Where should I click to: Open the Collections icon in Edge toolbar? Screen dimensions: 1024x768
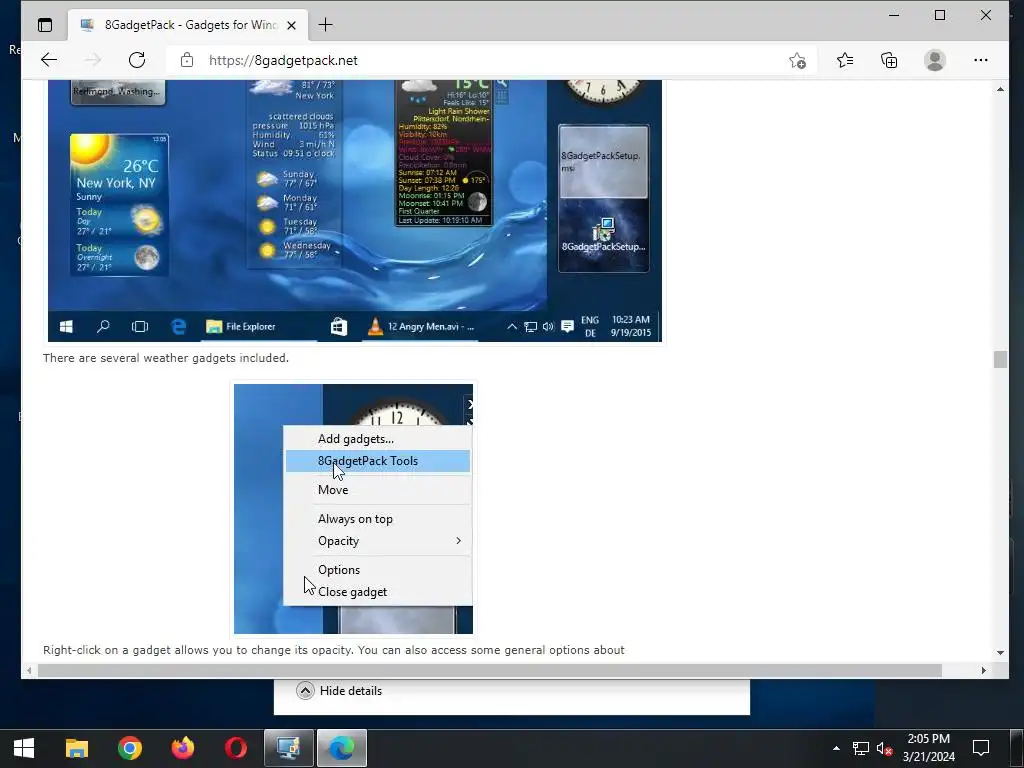889,60
